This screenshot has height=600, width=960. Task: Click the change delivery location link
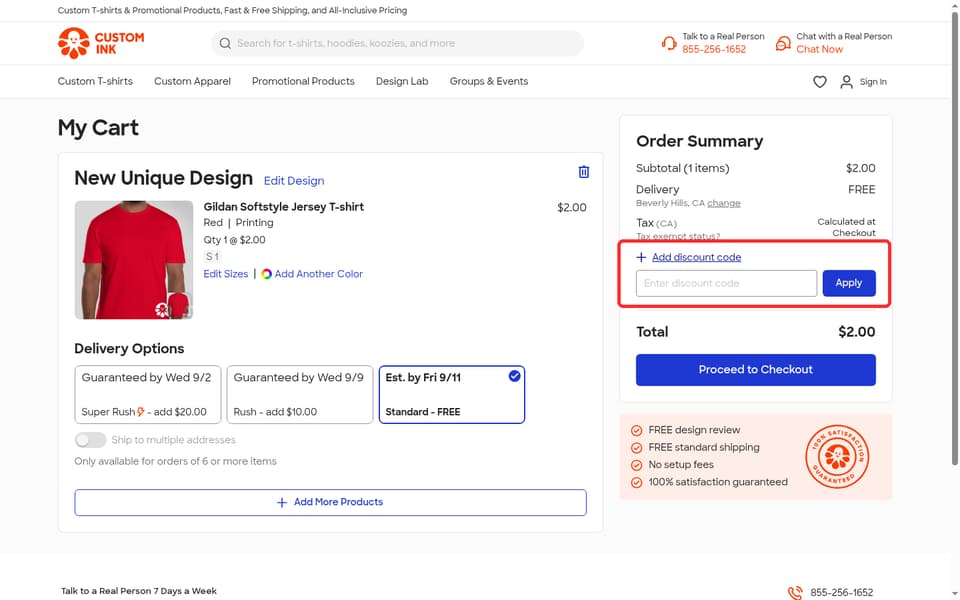pos(724,203)
